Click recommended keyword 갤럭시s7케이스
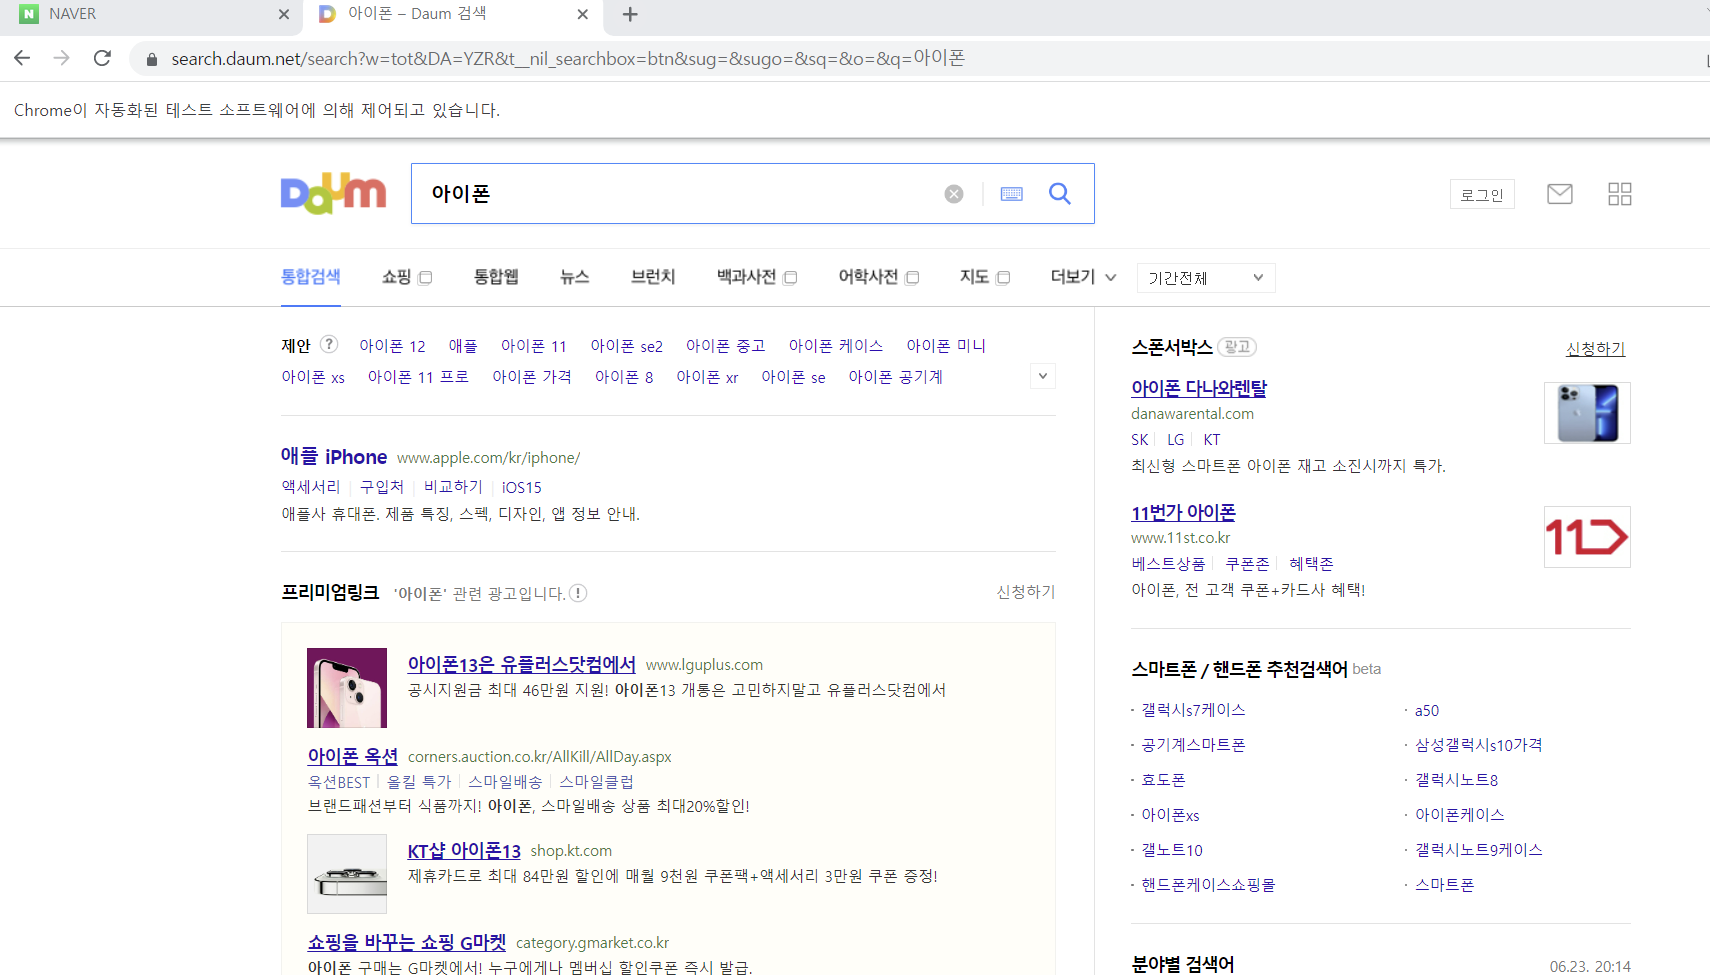Image resolution: width=1710 pixels, height=975 pixels. pos(1193,710)
